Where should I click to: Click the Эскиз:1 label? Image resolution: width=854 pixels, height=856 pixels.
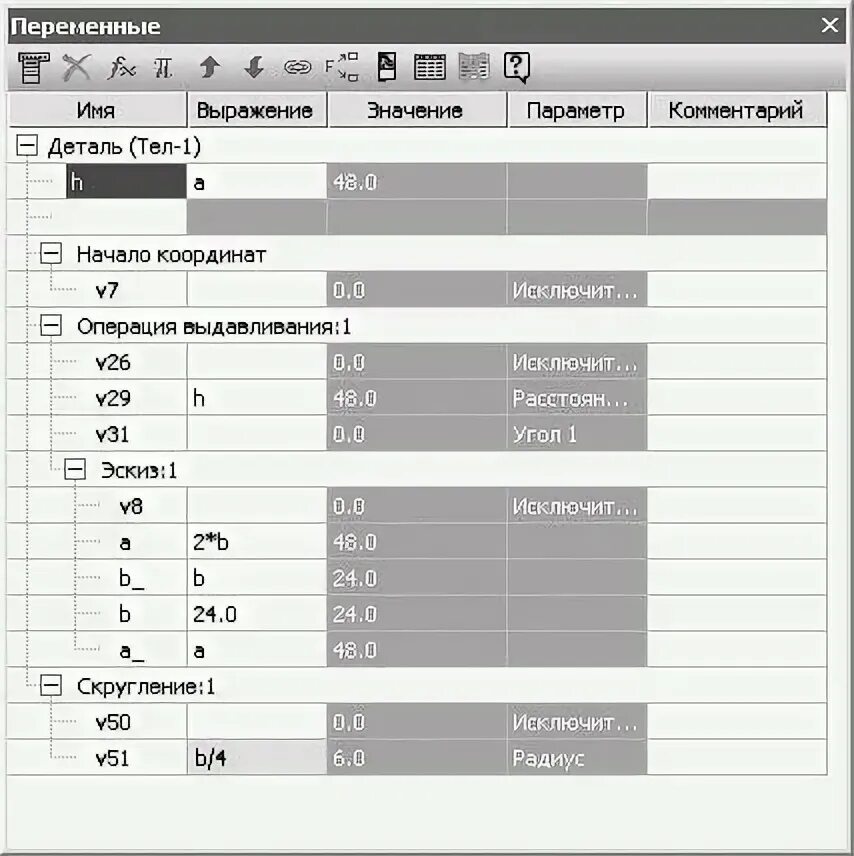139,470
